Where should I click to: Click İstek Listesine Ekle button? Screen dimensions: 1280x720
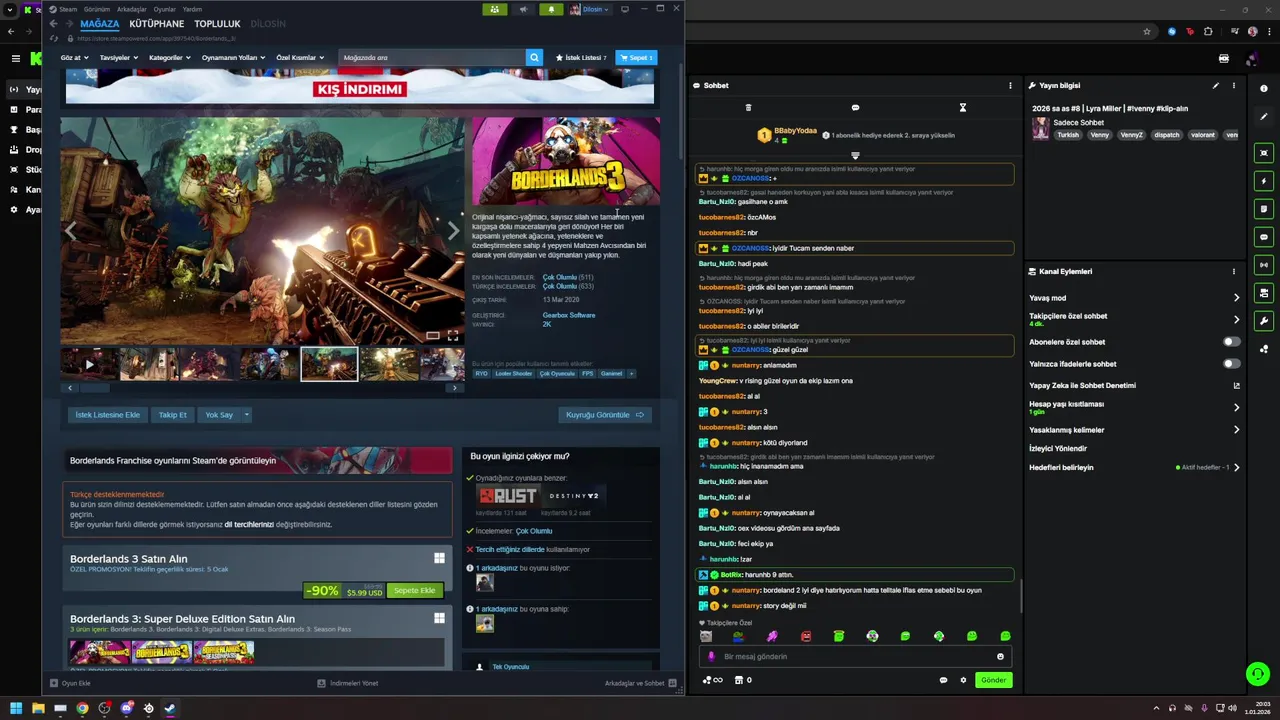107,414
